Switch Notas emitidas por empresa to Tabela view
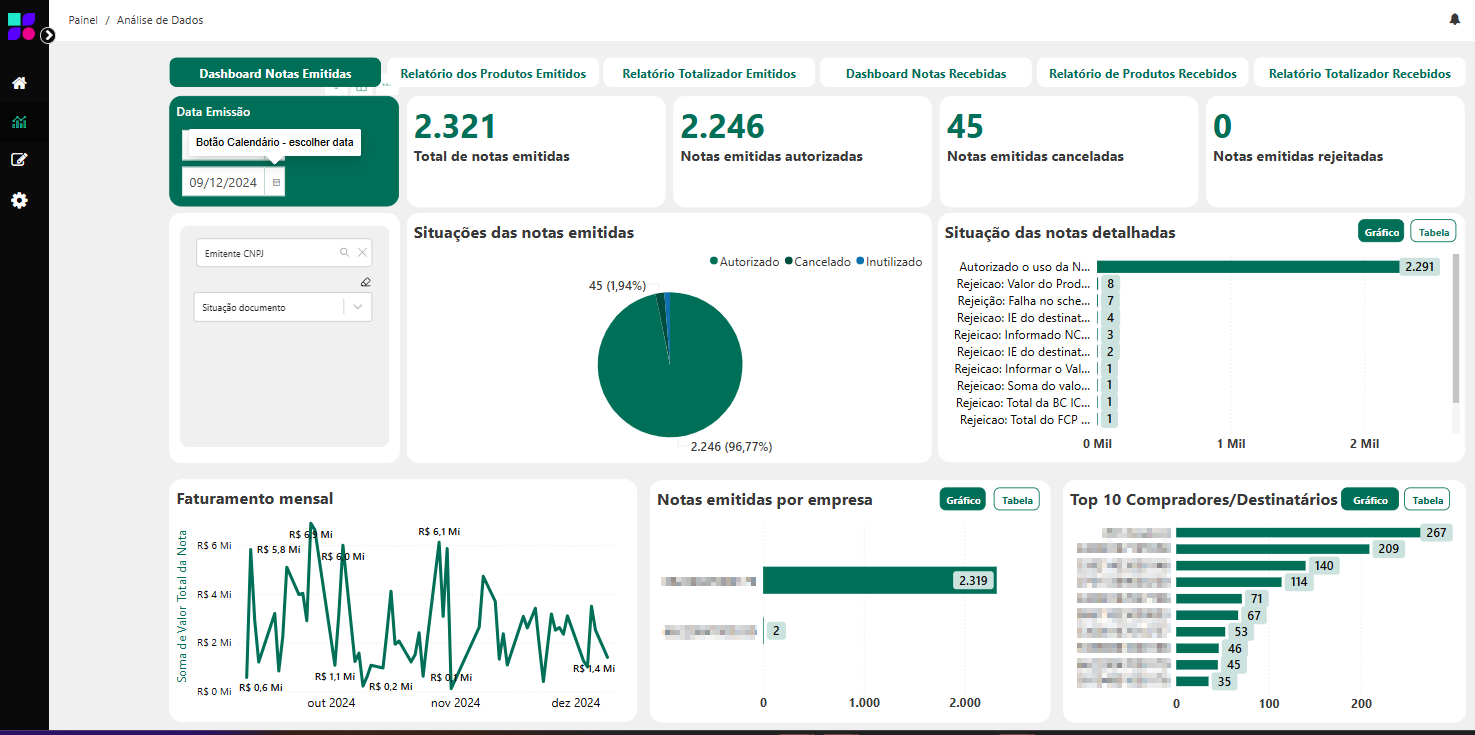1475x735 pixels. click(1016, 499)
